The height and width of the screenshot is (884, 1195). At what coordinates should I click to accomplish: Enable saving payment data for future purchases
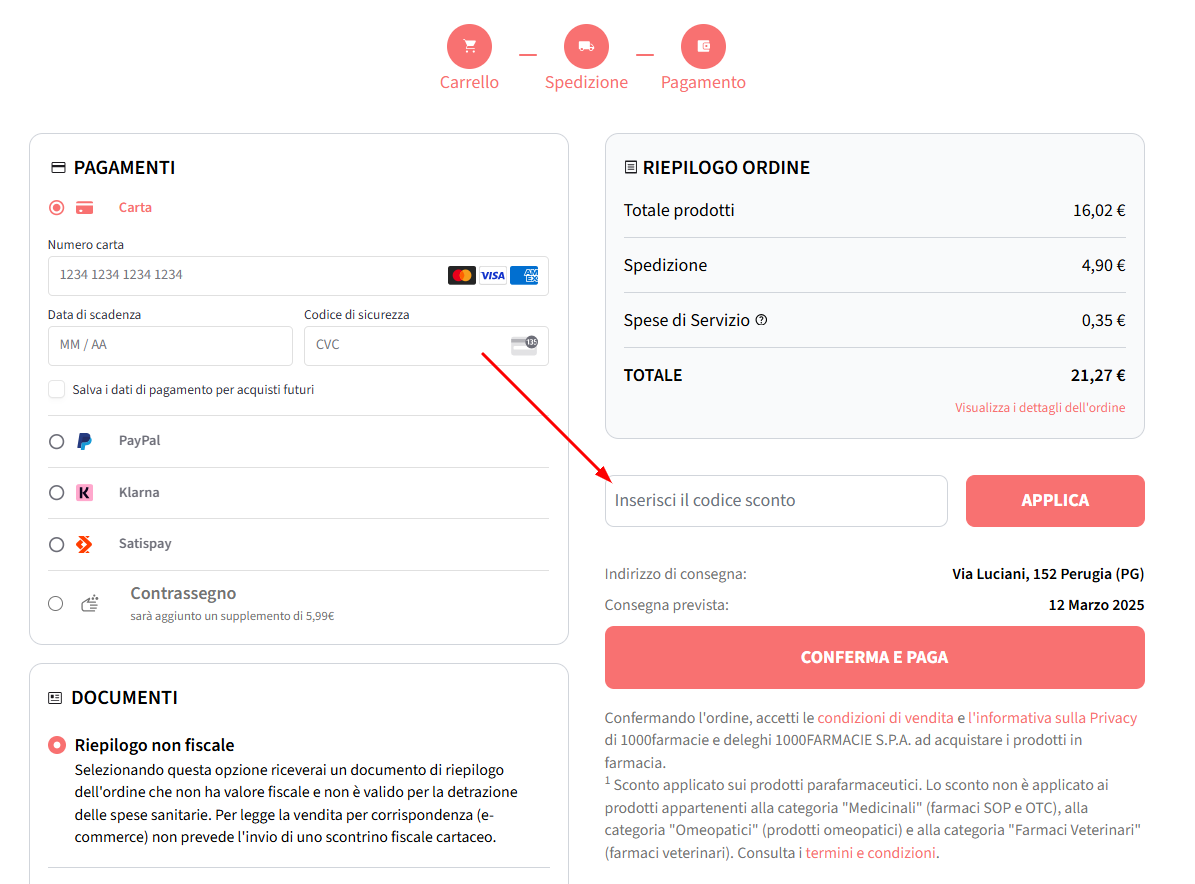57,389
